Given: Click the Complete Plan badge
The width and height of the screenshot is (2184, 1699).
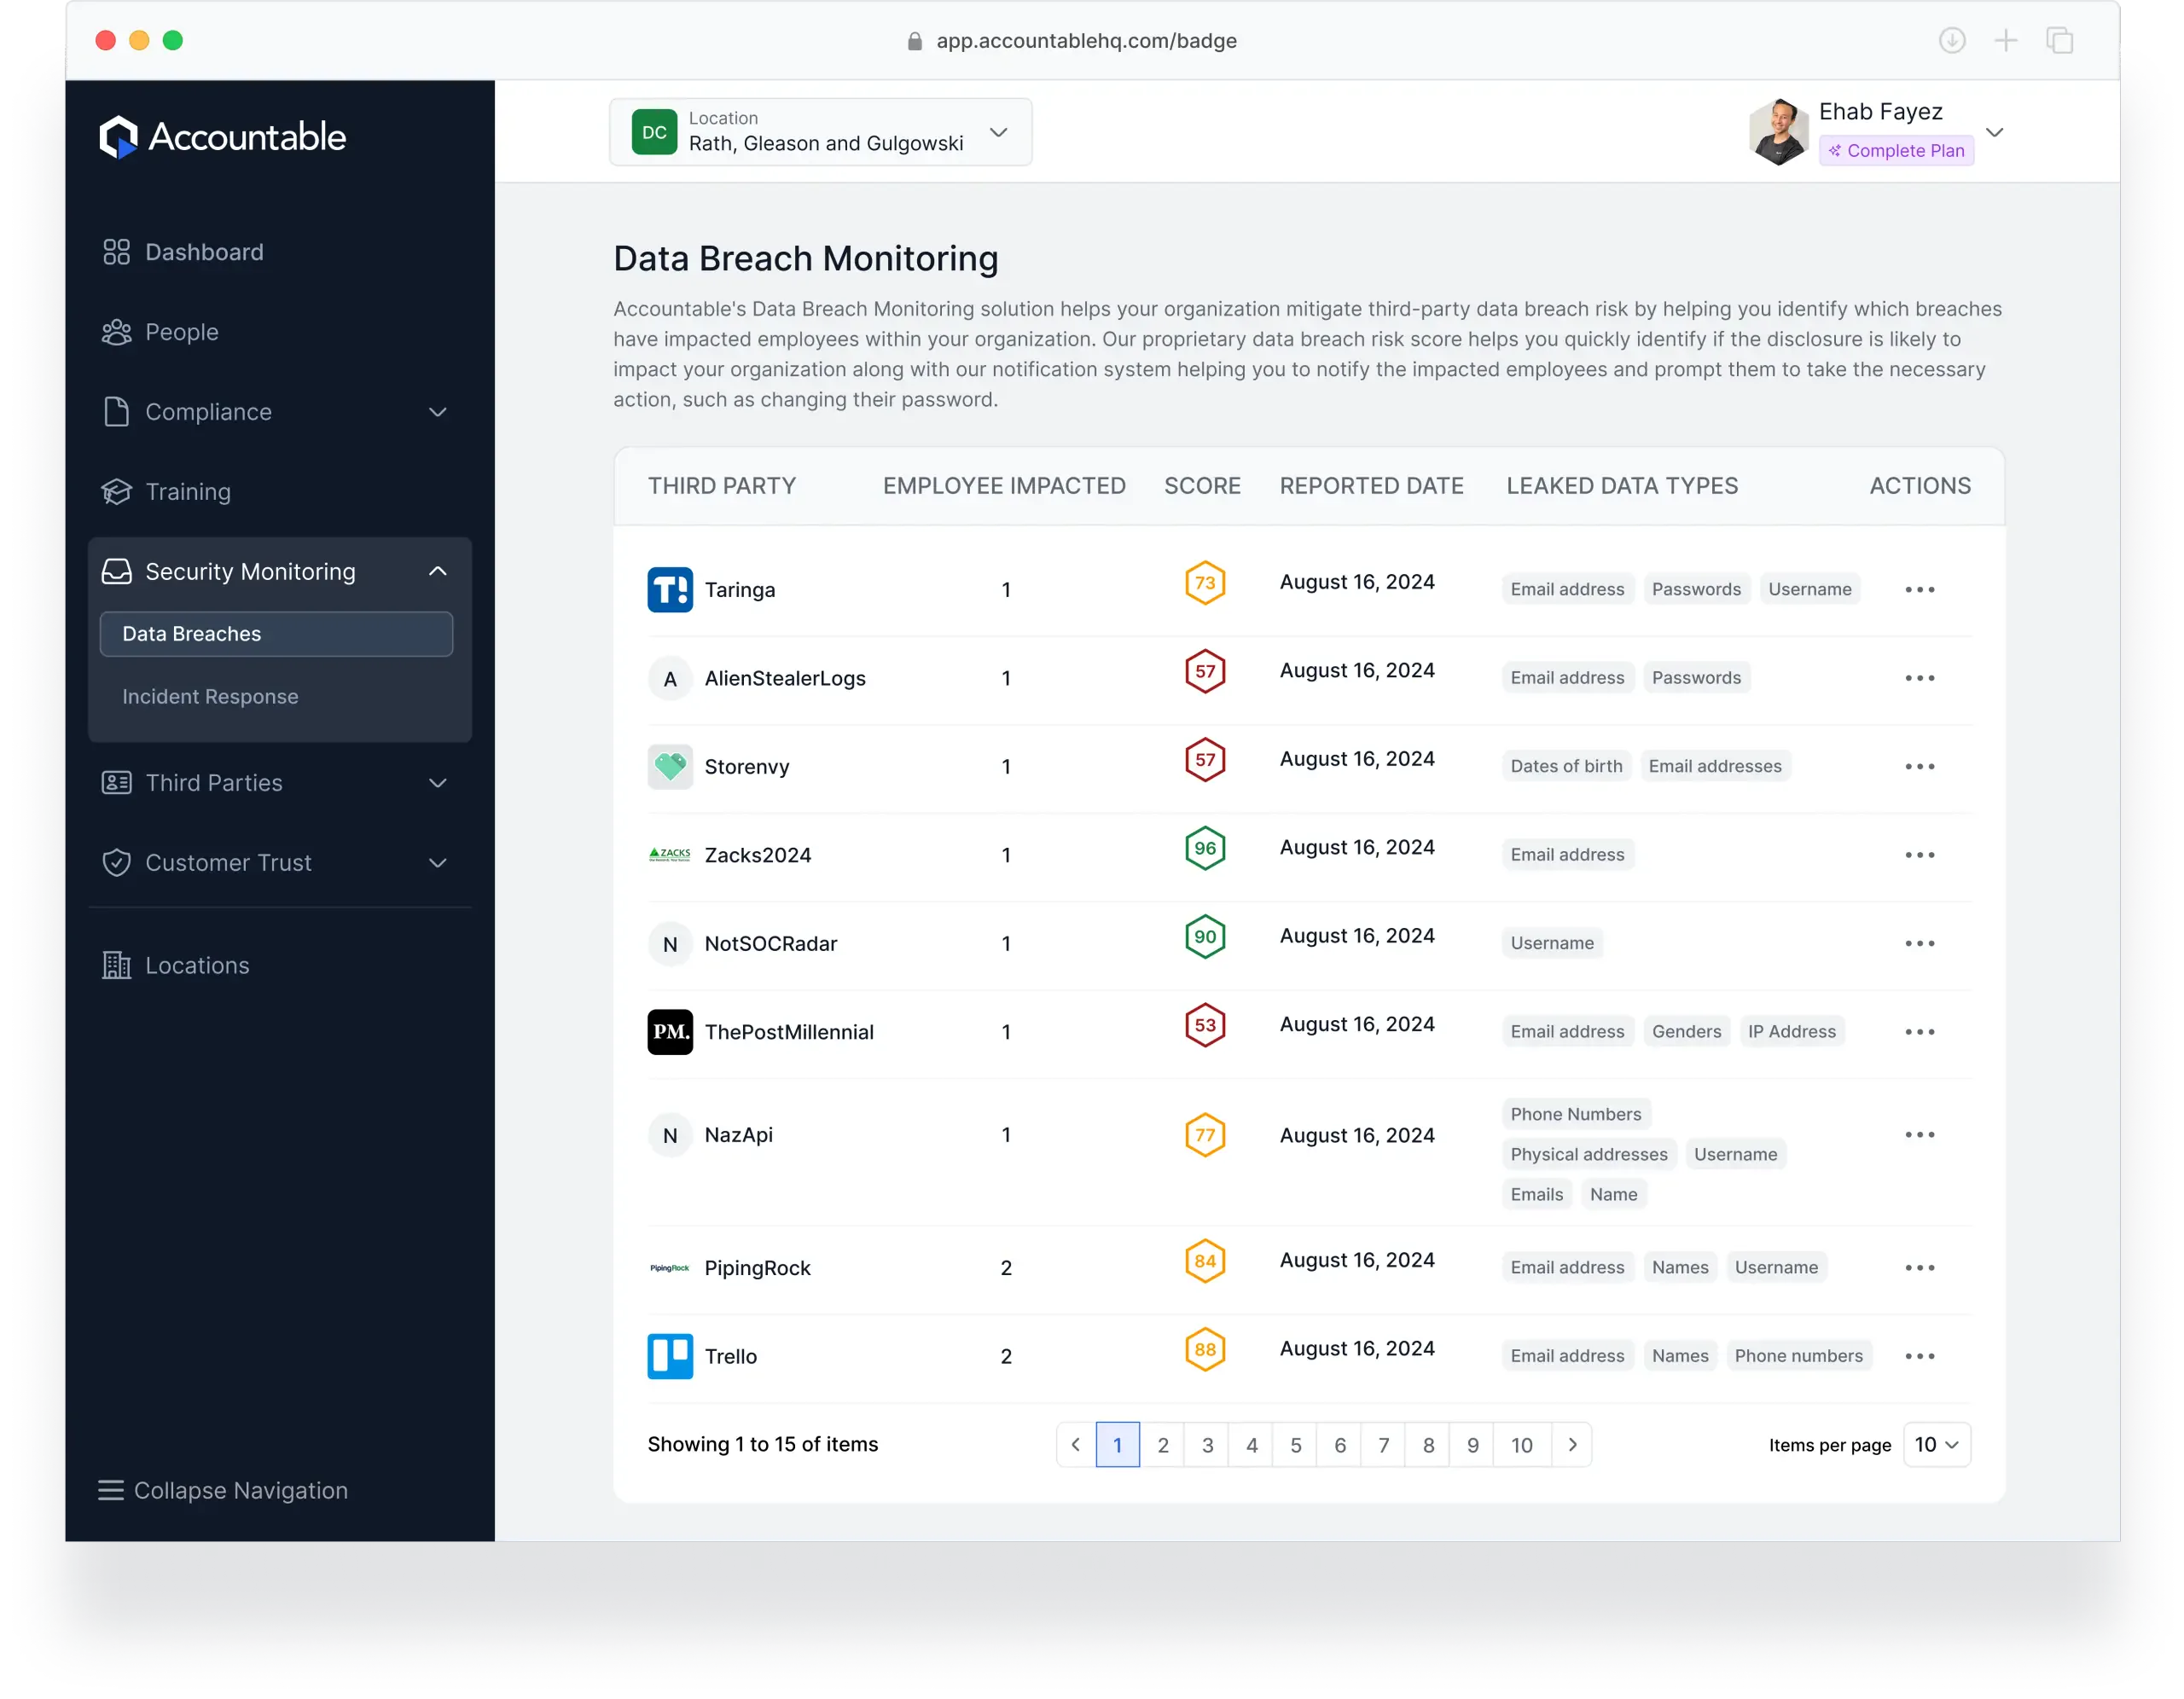Looking at the screenshot, I should click(1896, 150).
